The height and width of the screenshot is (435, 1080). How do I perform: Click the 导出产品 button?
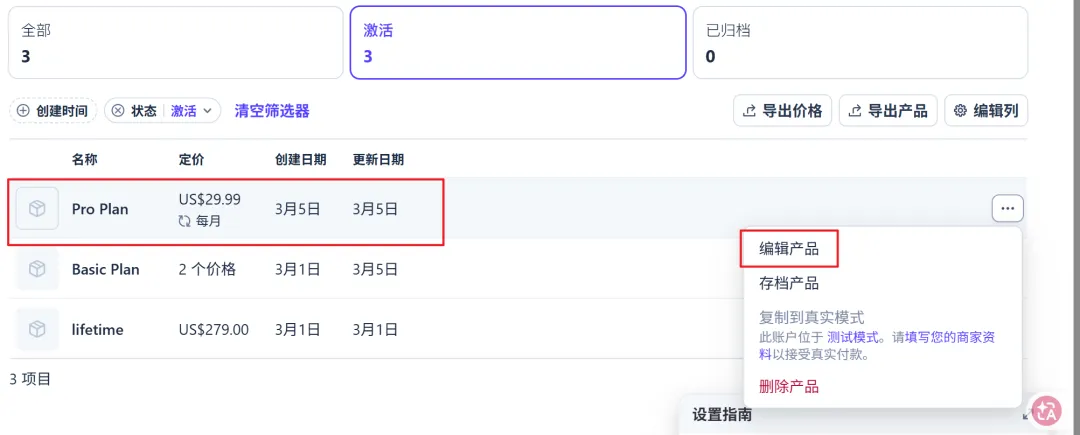888,111
